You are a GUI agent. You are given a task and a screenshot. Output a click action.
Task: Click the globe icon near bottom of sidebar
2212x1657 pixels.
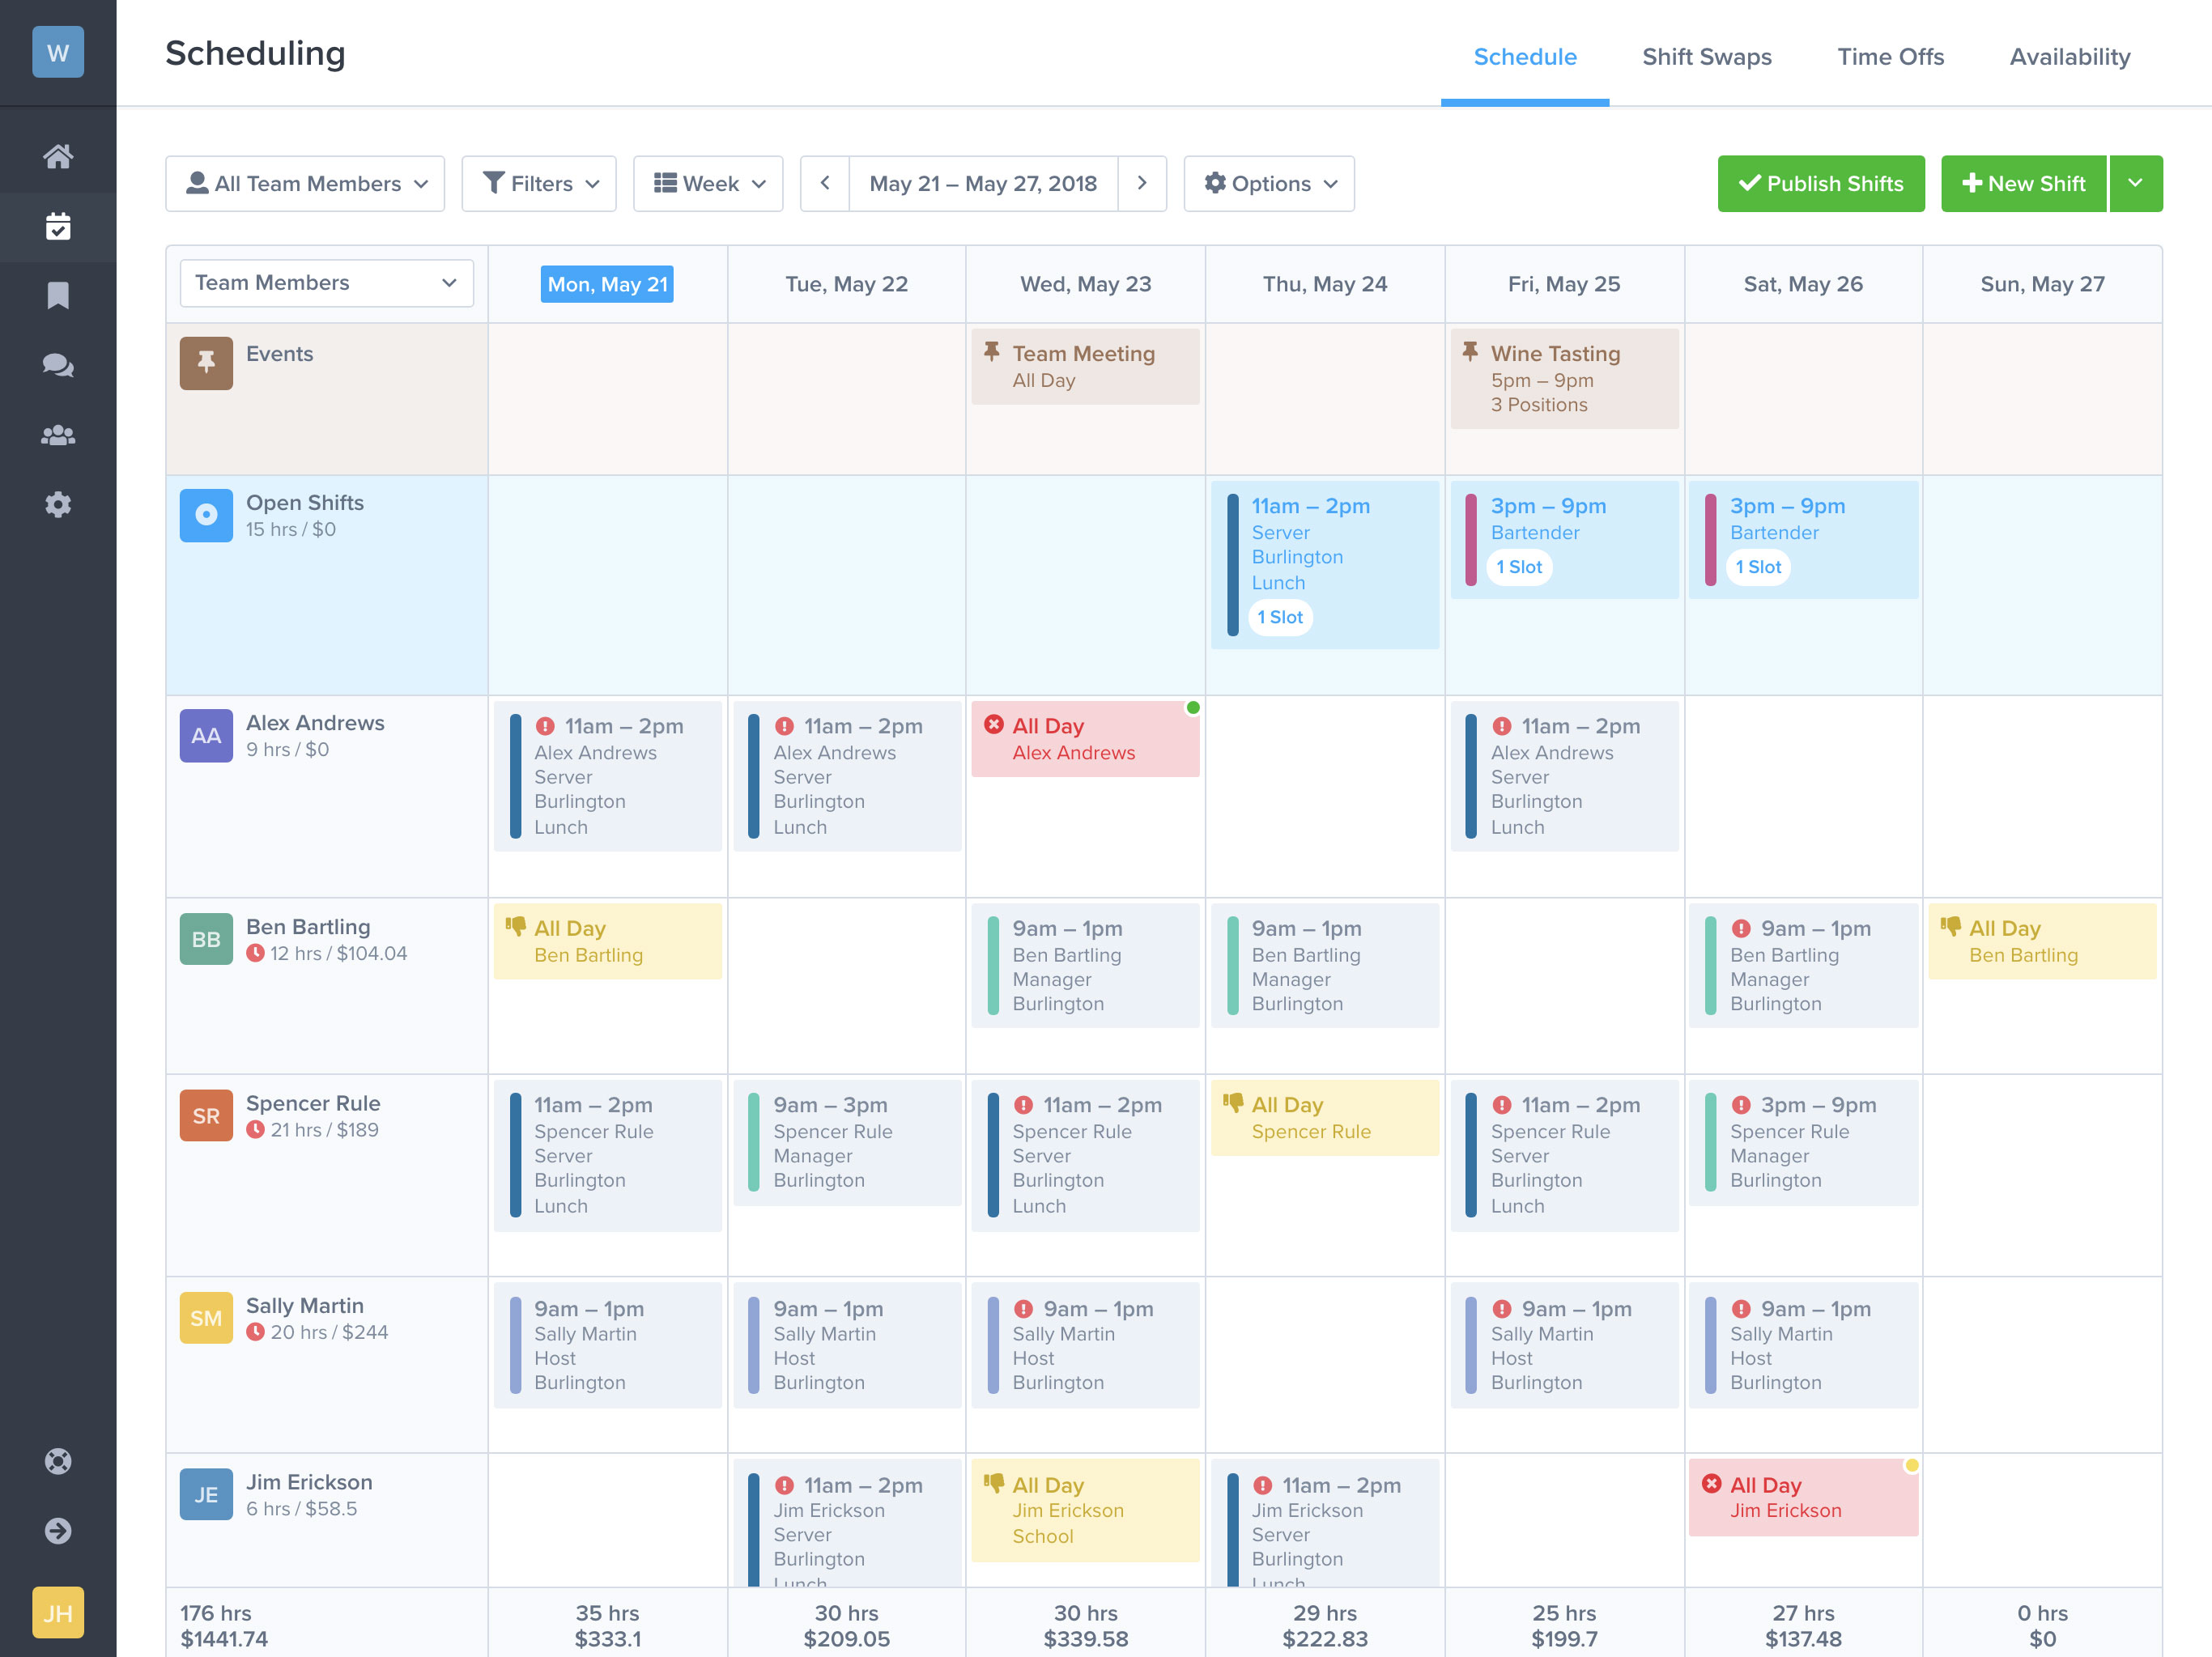pos(57,1460)
